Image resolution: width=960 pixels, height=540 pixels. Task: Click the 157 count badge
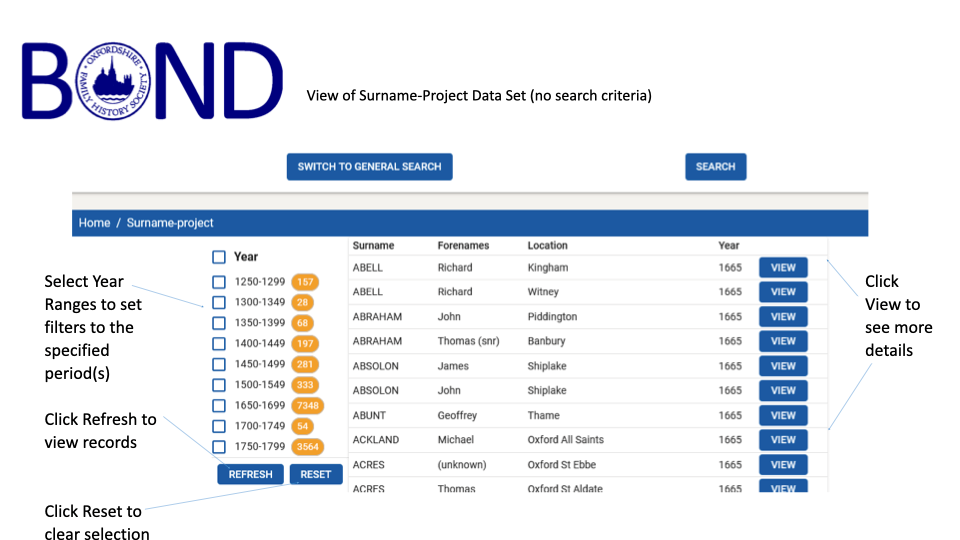pyautogui.click(x=305, y=282)
